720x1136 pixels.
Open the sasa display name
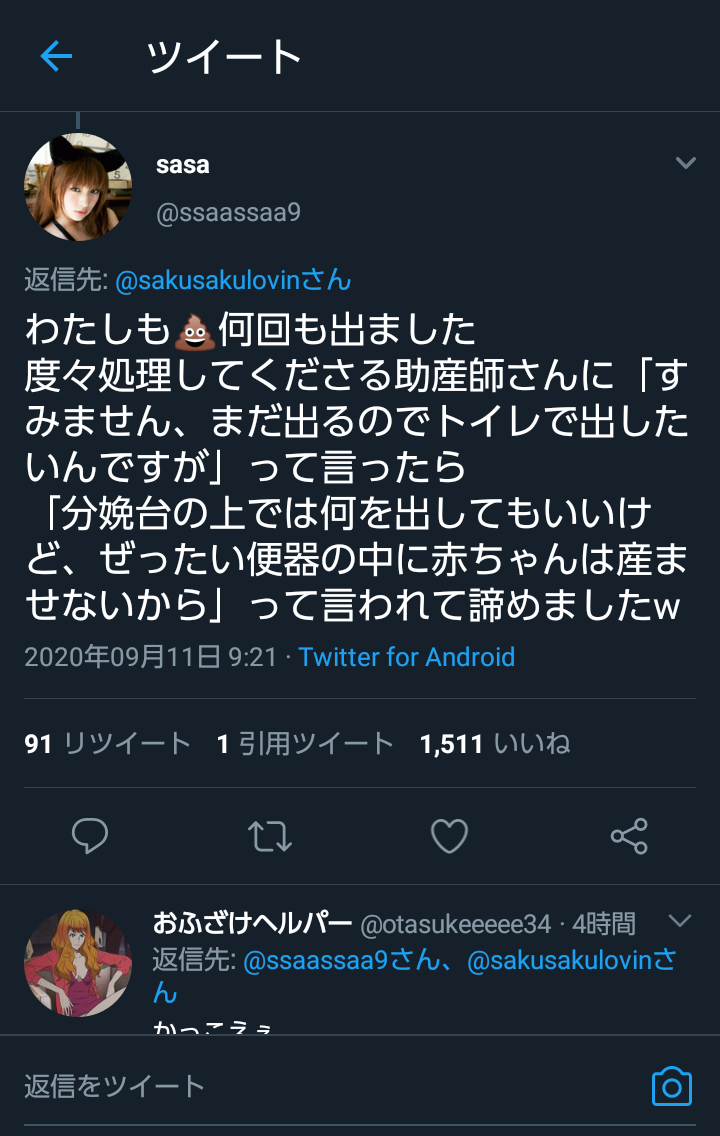coord(183,165)
